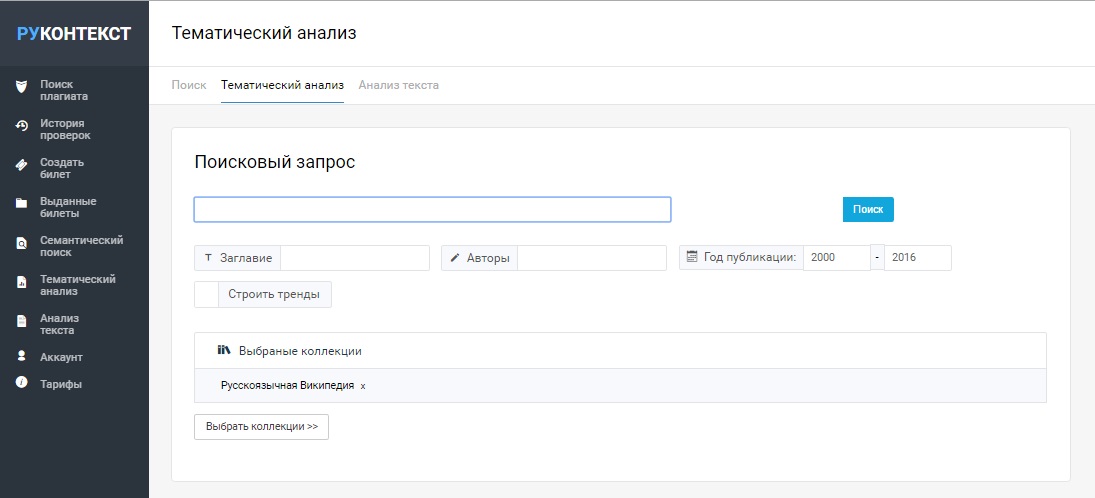Open the Аккаунт person icon

[22, 356]
